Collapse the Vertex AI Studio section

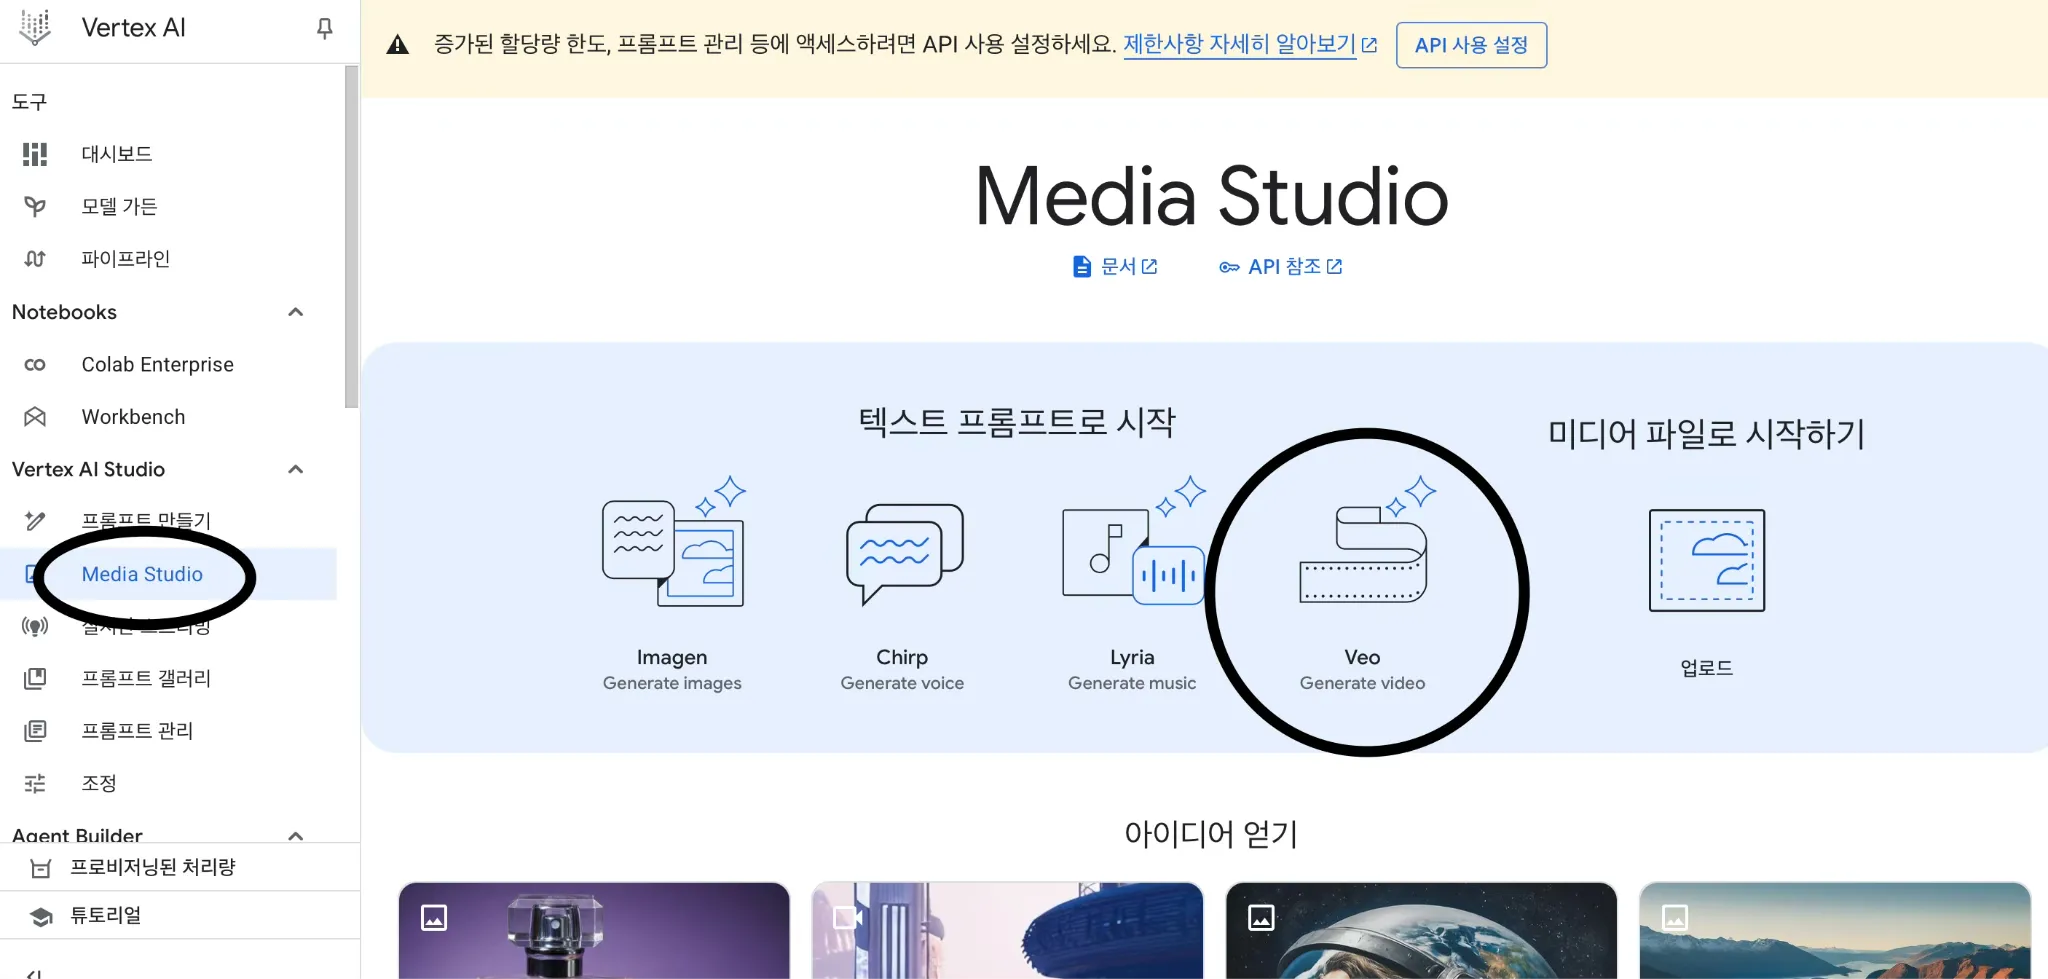[x=295, y=469]
